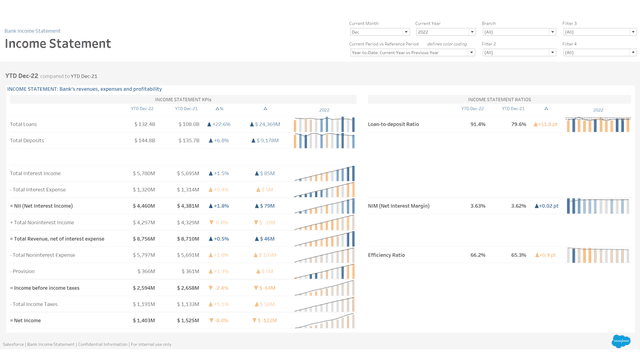
Task: Select the NIM (Net Interest Margin) bar chart
Action: (598, 206)
